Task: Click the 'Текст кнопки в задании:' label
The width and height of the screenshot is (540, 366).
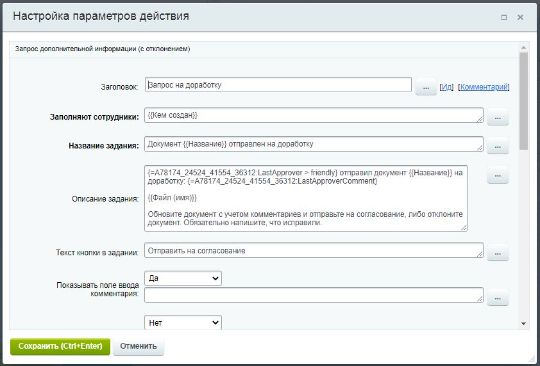Action: coord(97,253)
